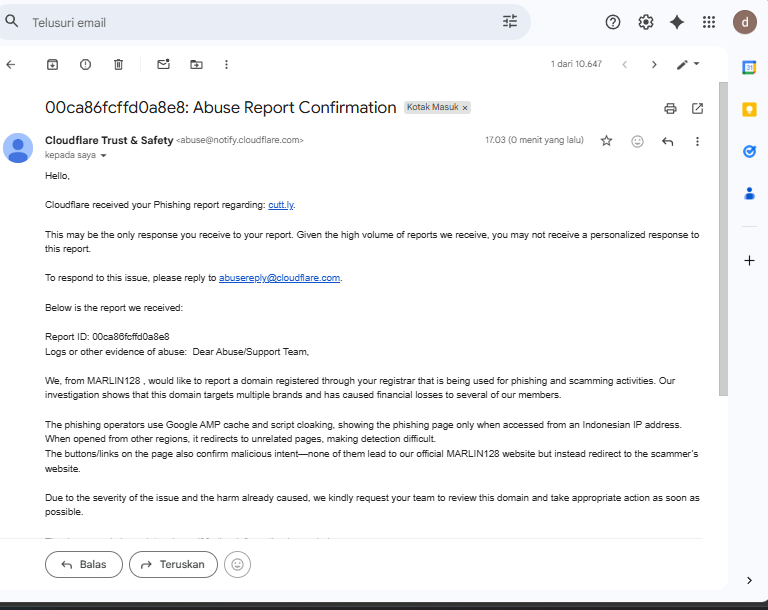Click the sender address abuse@notify.cloudflare.com
Screen dimensions: 768x610
tap(240, 140)
